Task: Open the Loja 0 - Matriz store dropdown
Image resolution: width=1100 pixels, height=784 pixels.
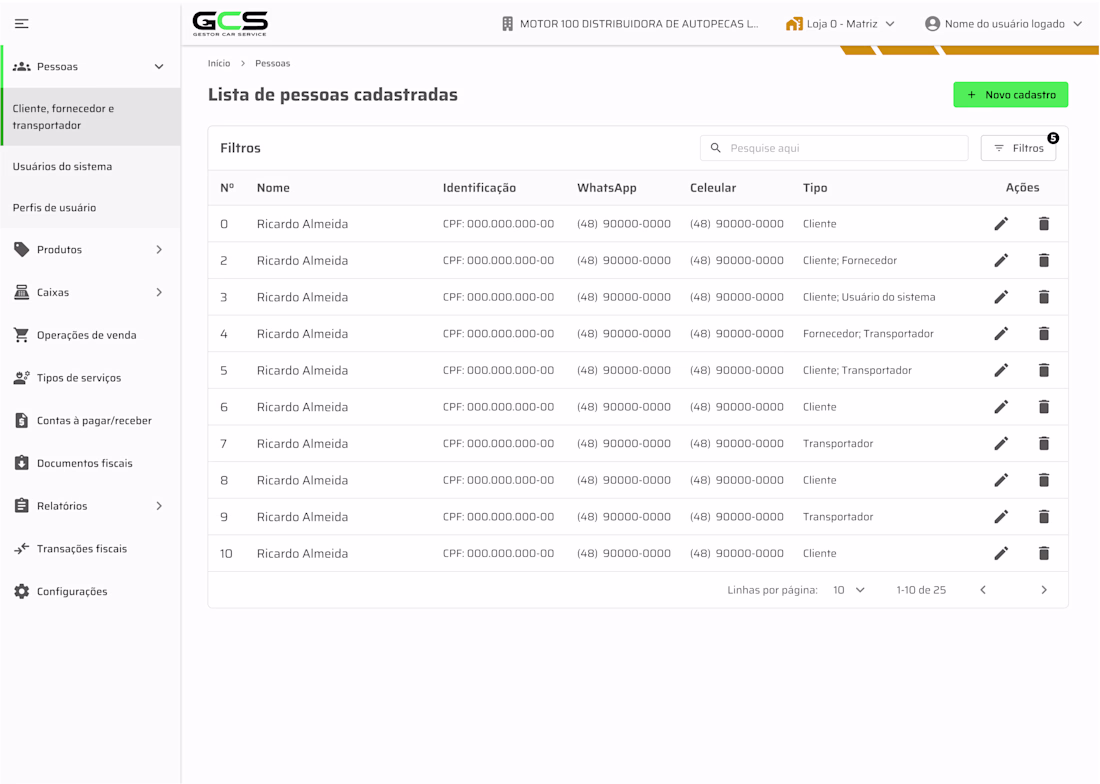Action: 840,24
